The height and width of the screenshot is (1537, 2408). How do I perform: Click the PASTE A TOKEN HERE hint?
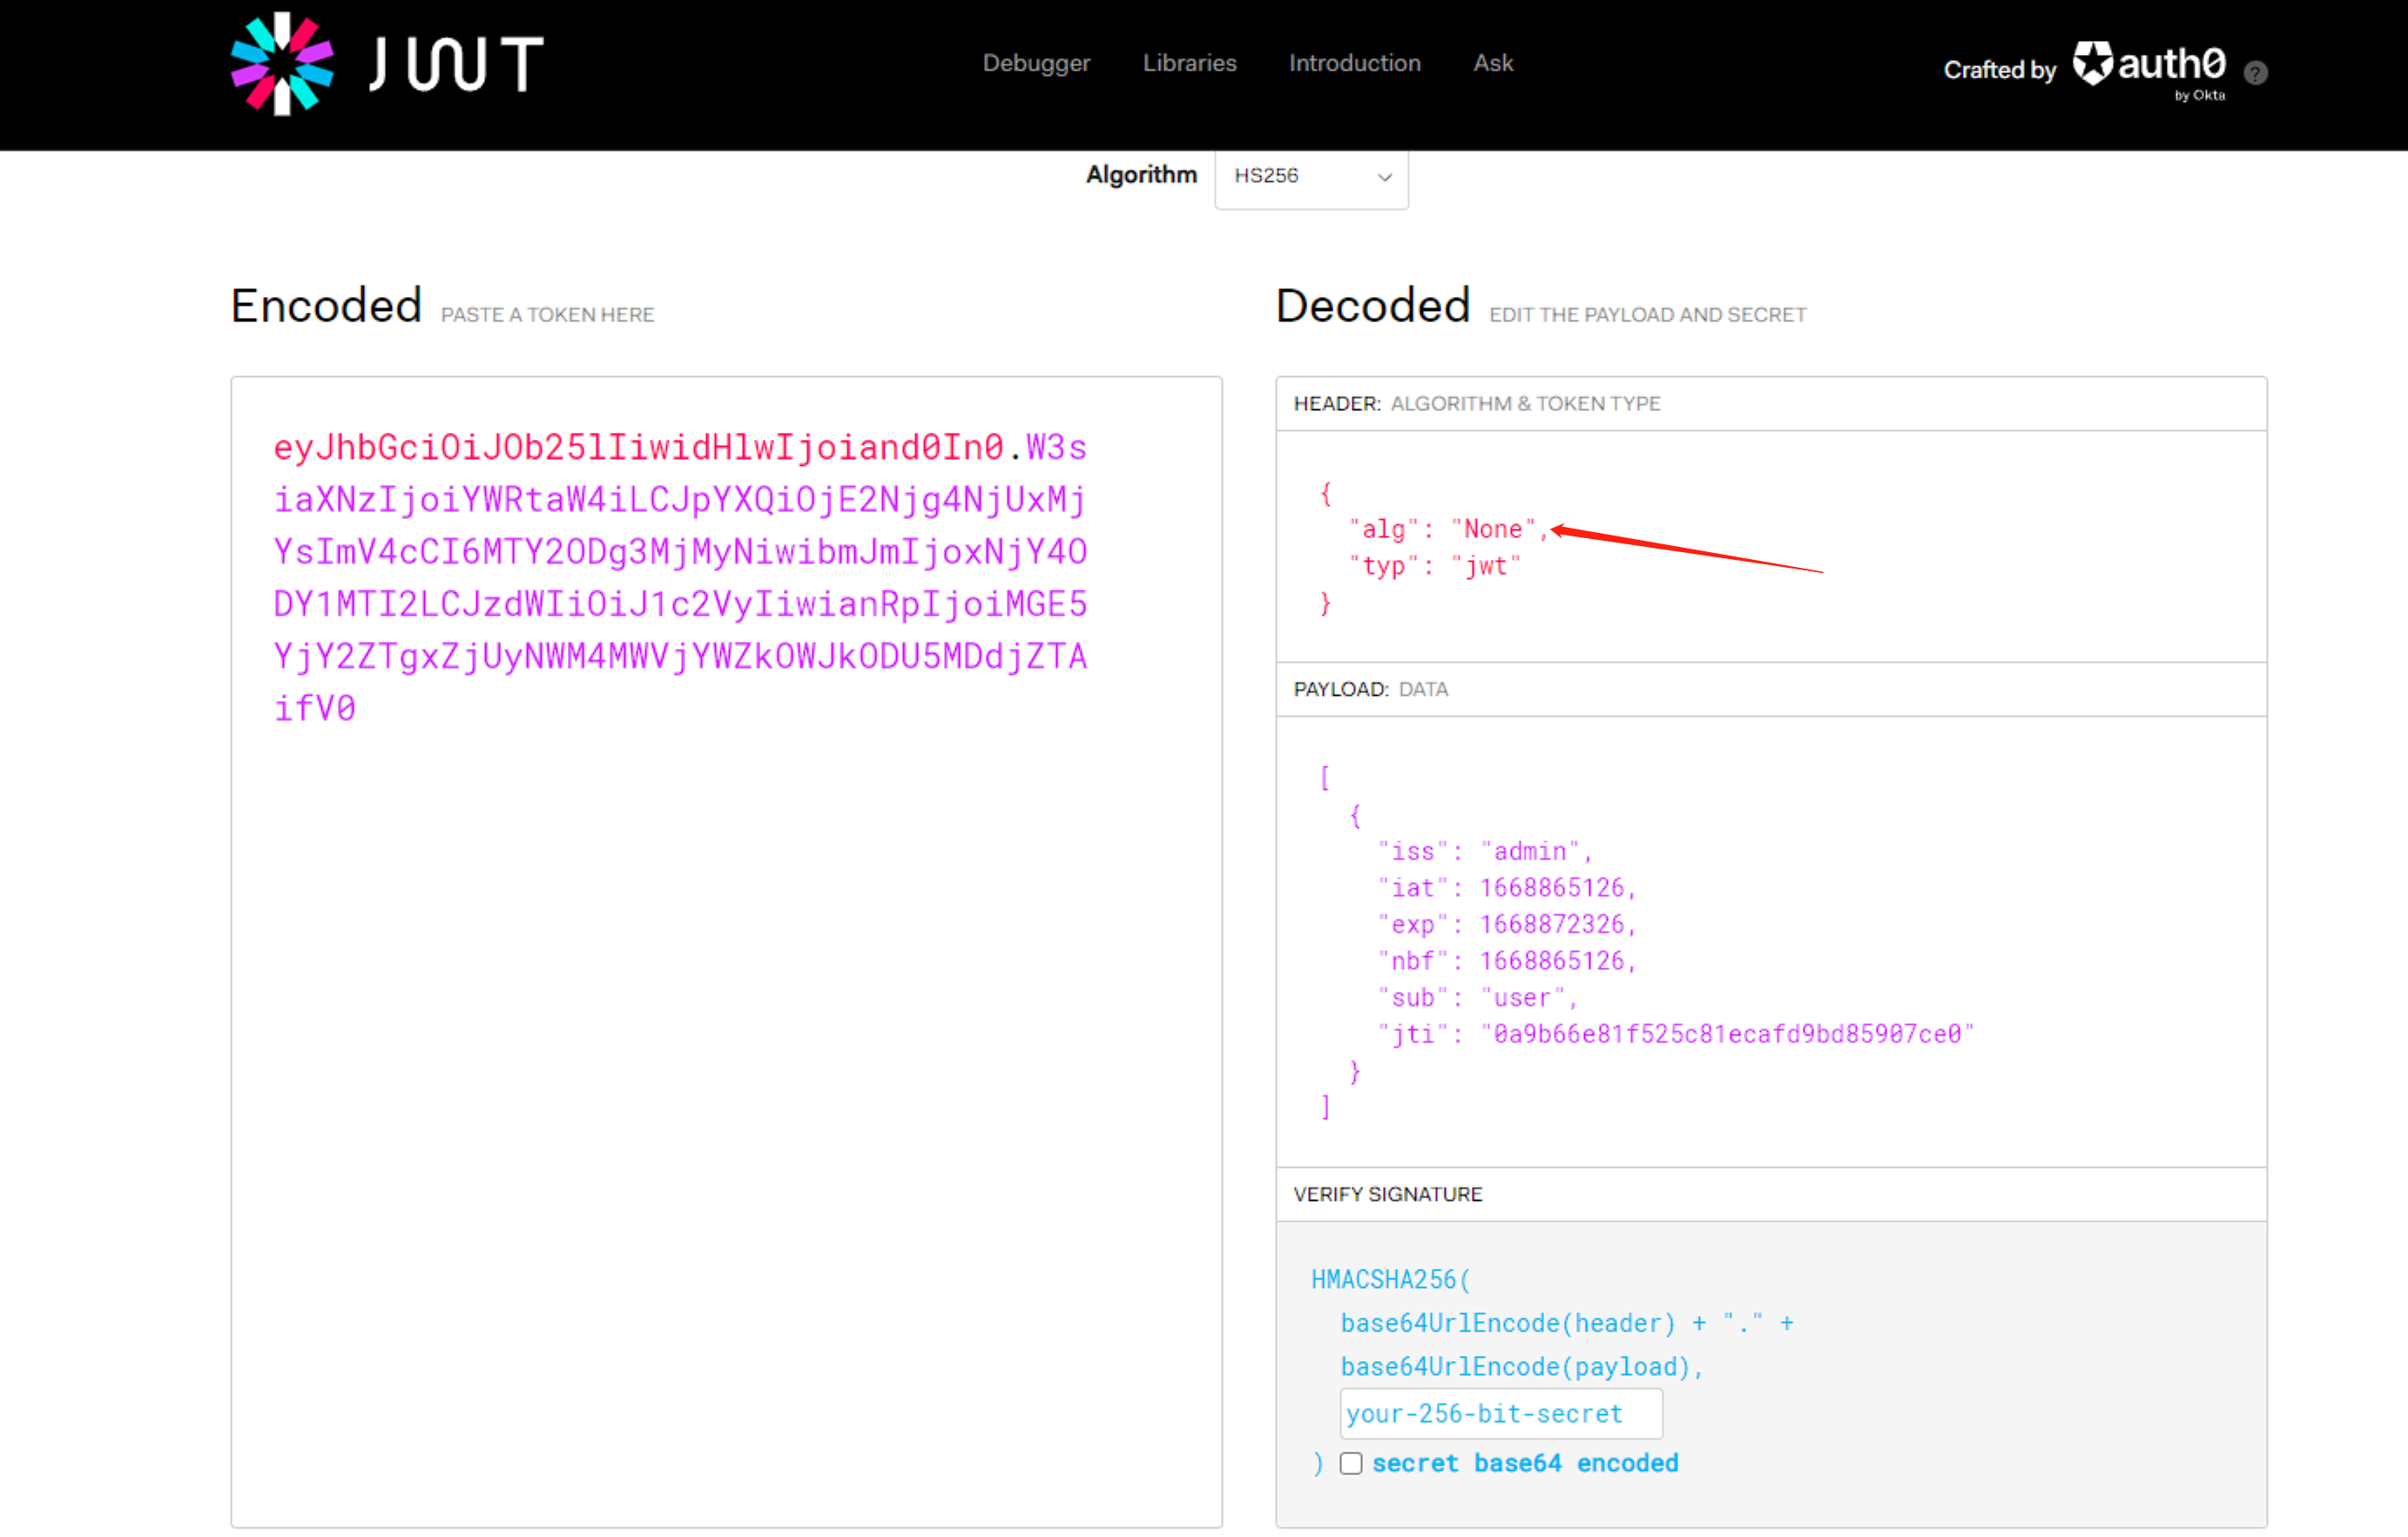click(547, 315)
